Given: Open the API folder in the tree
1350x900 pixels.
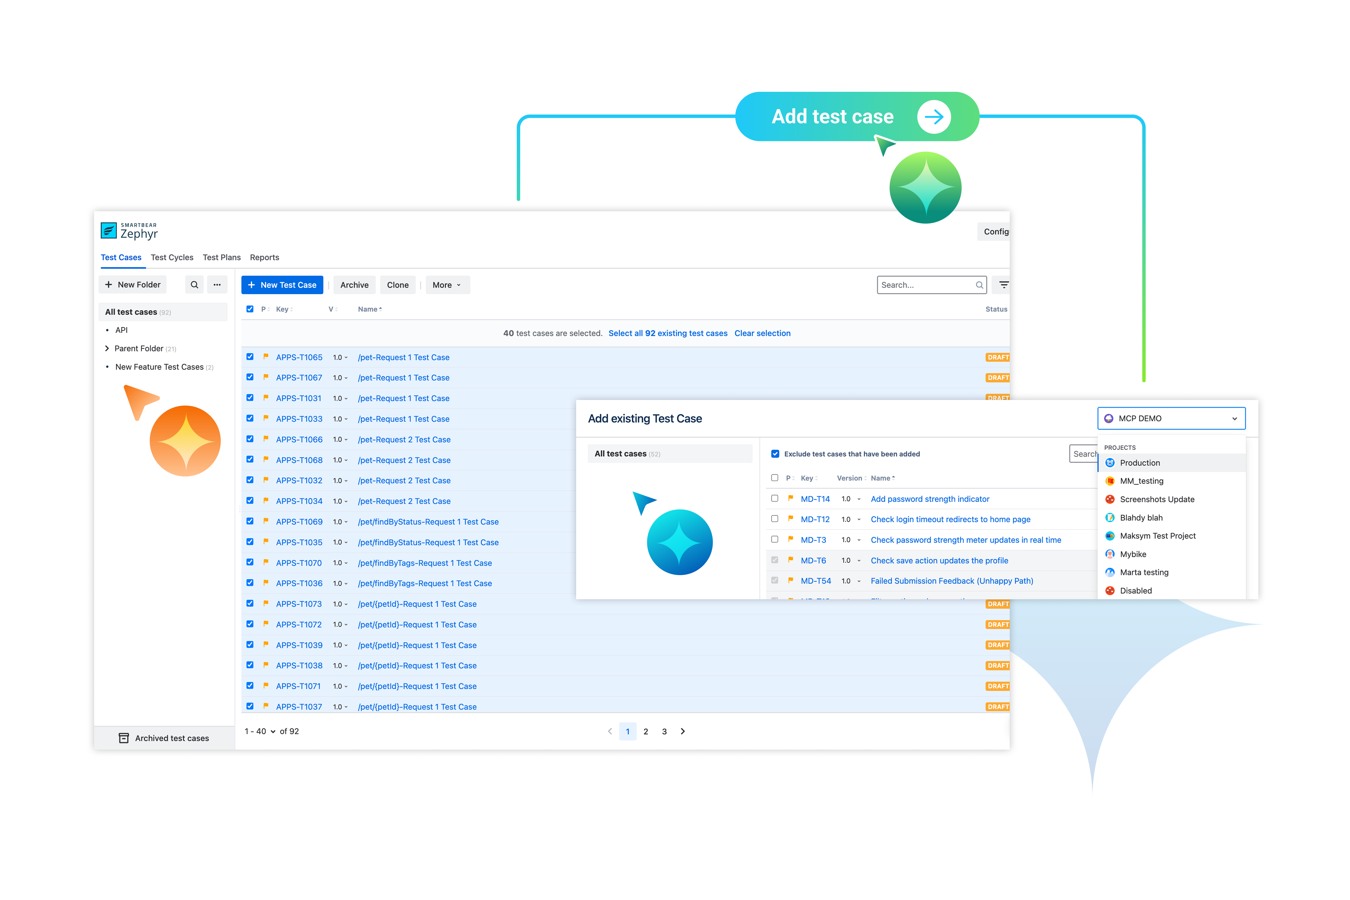Looking at the screenshot, I should click(121, 330).
